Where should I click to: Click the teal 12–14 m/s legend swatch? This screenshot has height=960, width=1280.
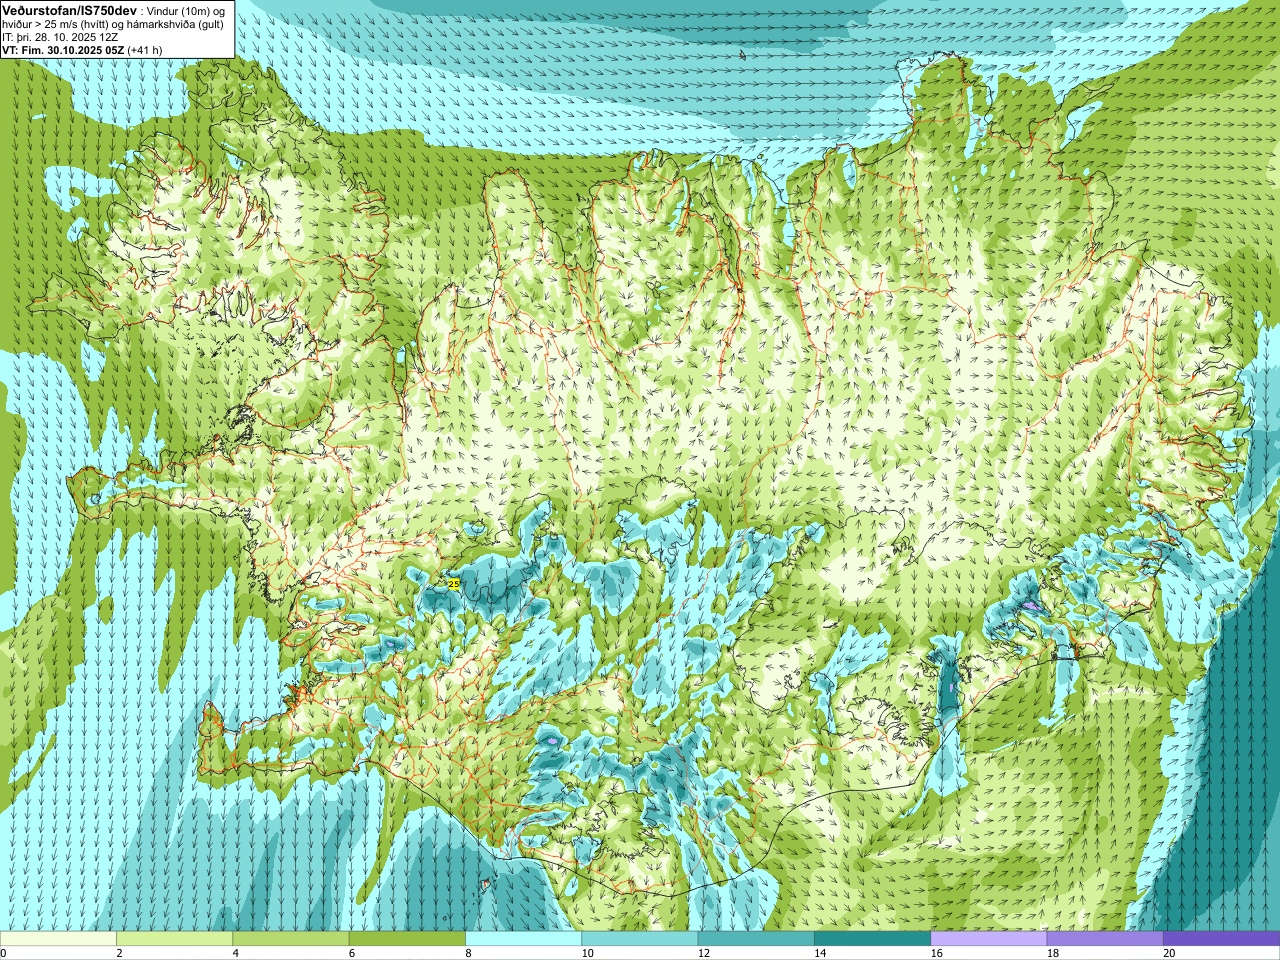tap(756, 939)
